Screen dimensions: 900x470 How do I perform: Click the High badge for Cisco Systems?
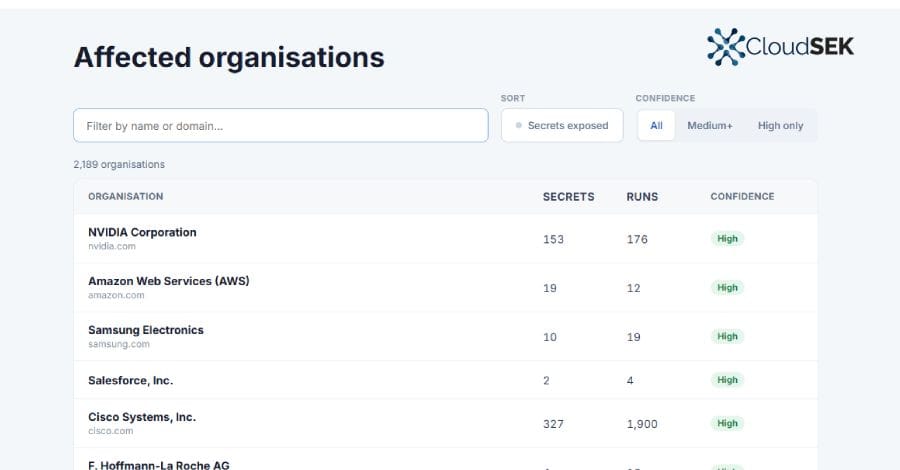[727, 424]
